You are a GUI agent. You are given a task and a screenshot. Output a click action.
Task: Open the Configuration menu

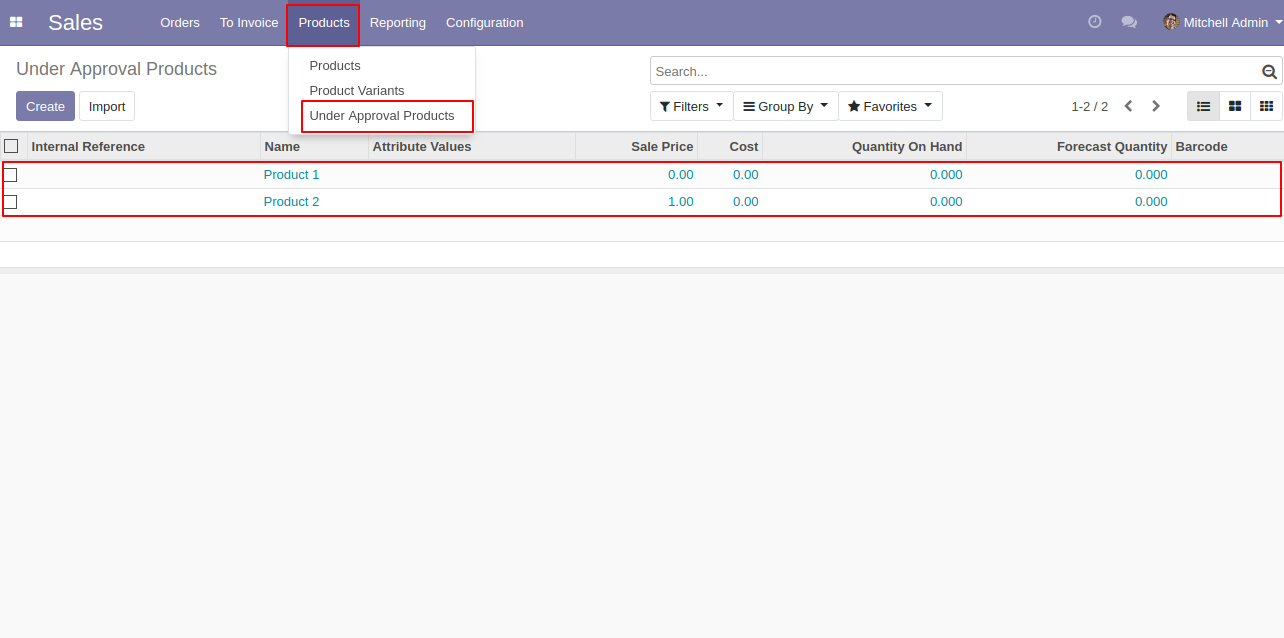[x=484, y=22]
